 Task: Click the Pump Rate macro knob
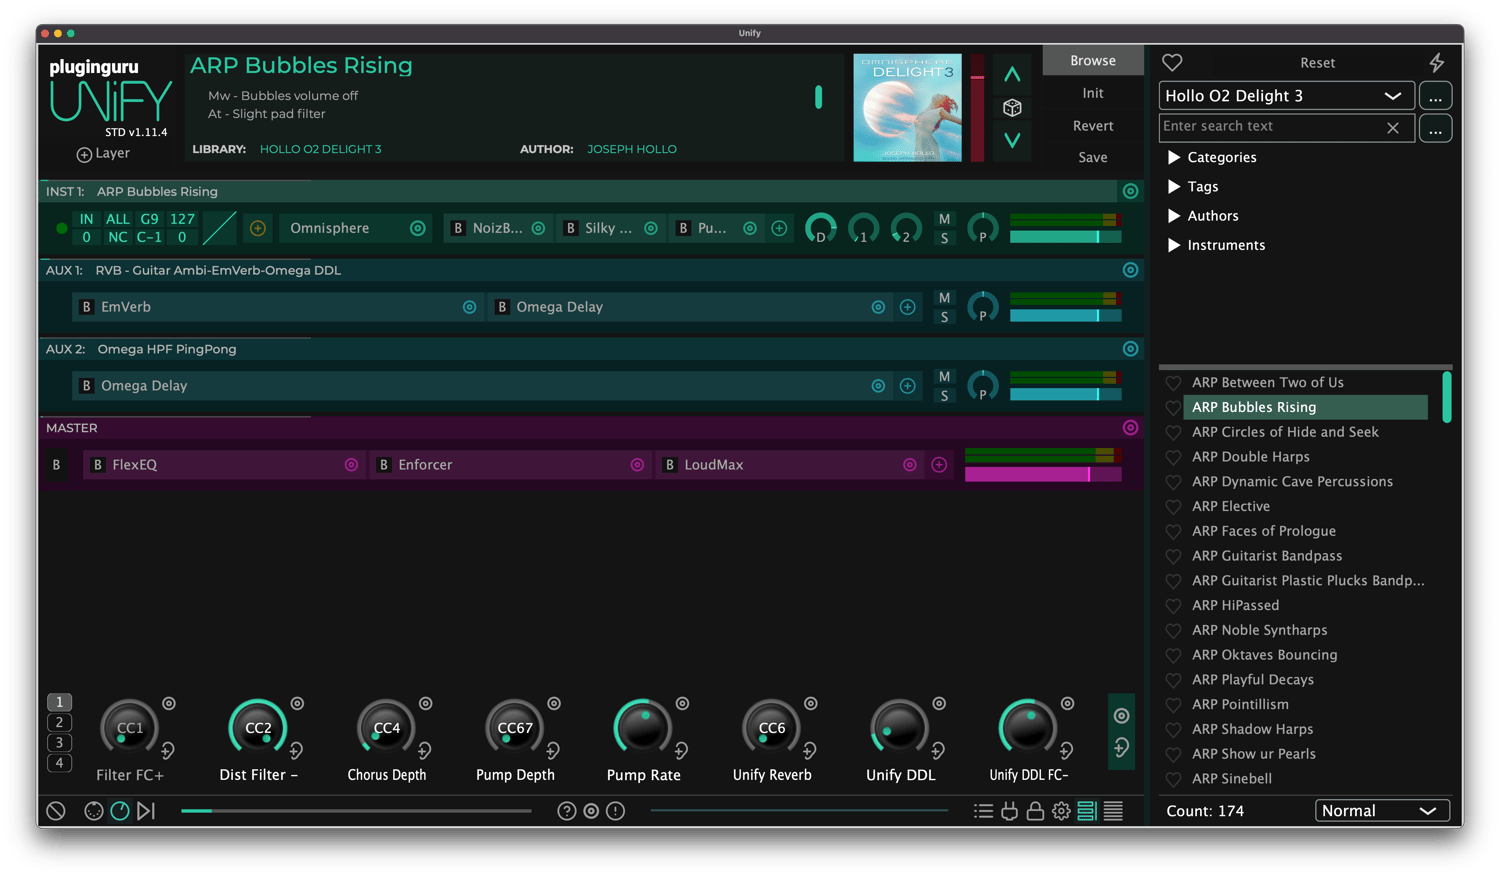click(643, 729)
